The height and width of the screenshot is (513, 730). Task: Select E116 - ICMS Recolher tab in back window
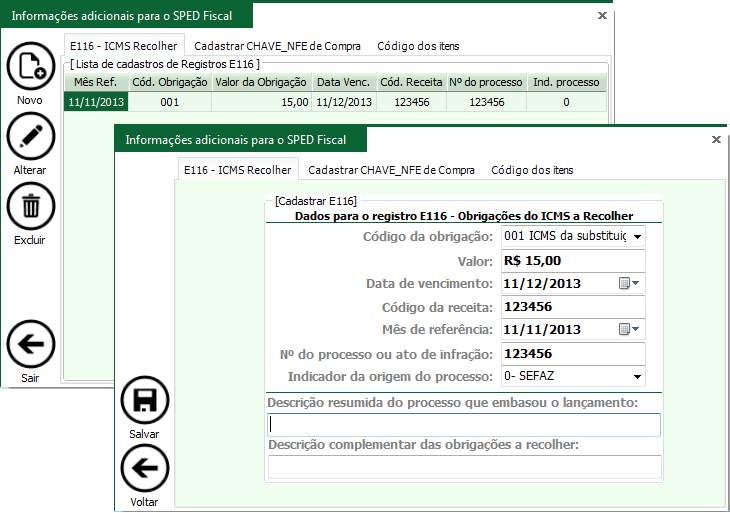[124, 46]
